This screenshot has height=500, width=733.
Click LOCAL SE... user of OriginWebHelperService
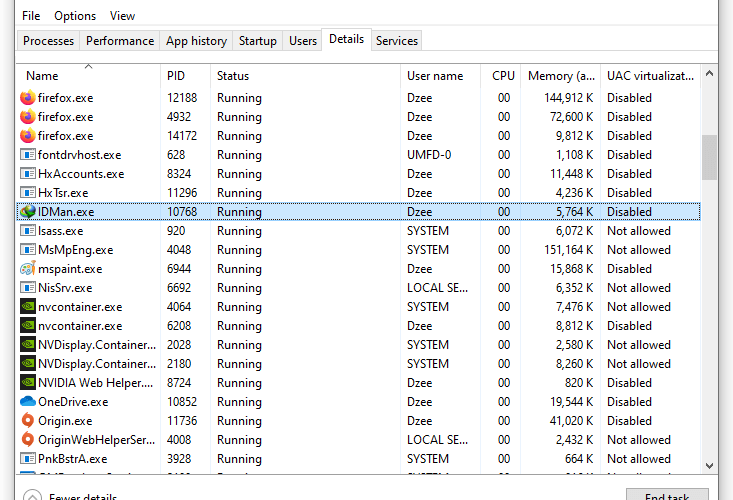point(437,440)
